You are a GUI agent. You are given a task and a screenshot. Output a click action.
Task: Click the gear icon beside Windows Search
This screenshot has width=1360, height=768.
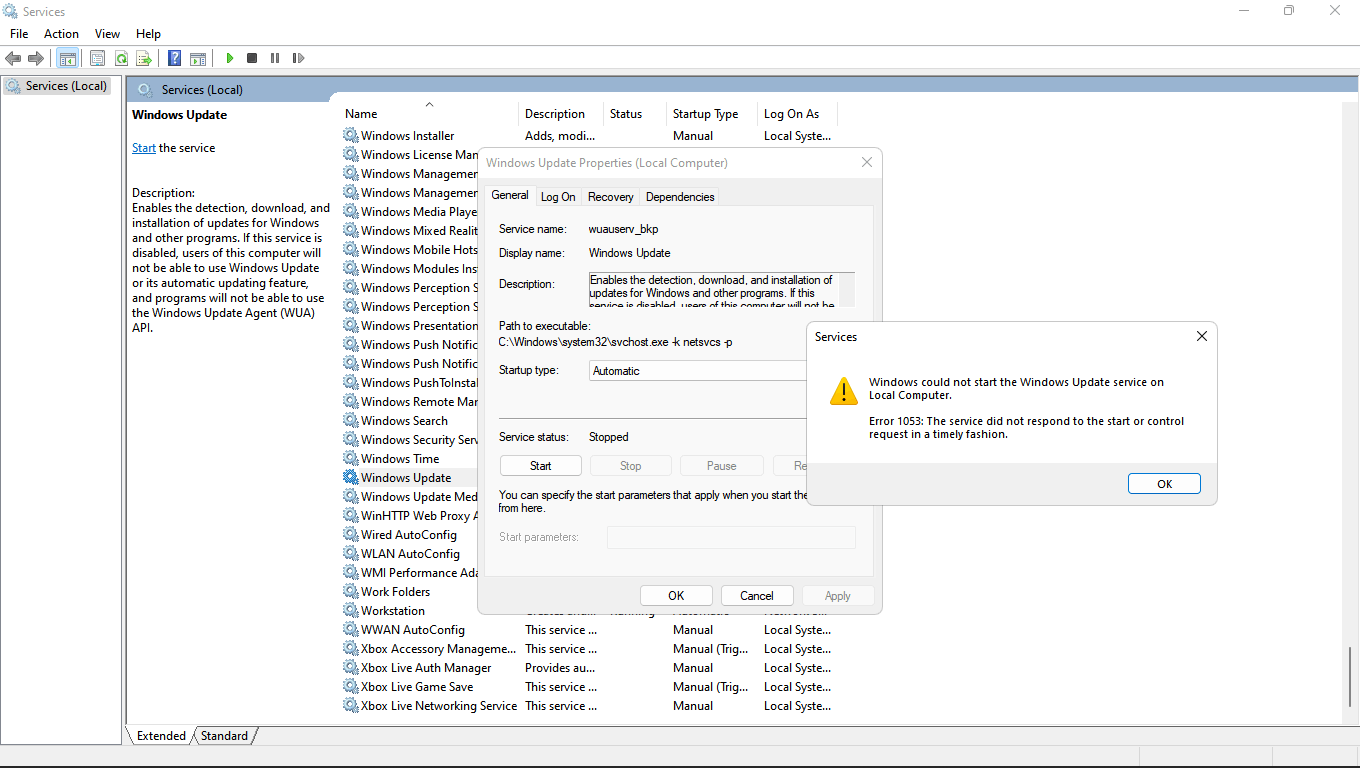pos(351,420)
